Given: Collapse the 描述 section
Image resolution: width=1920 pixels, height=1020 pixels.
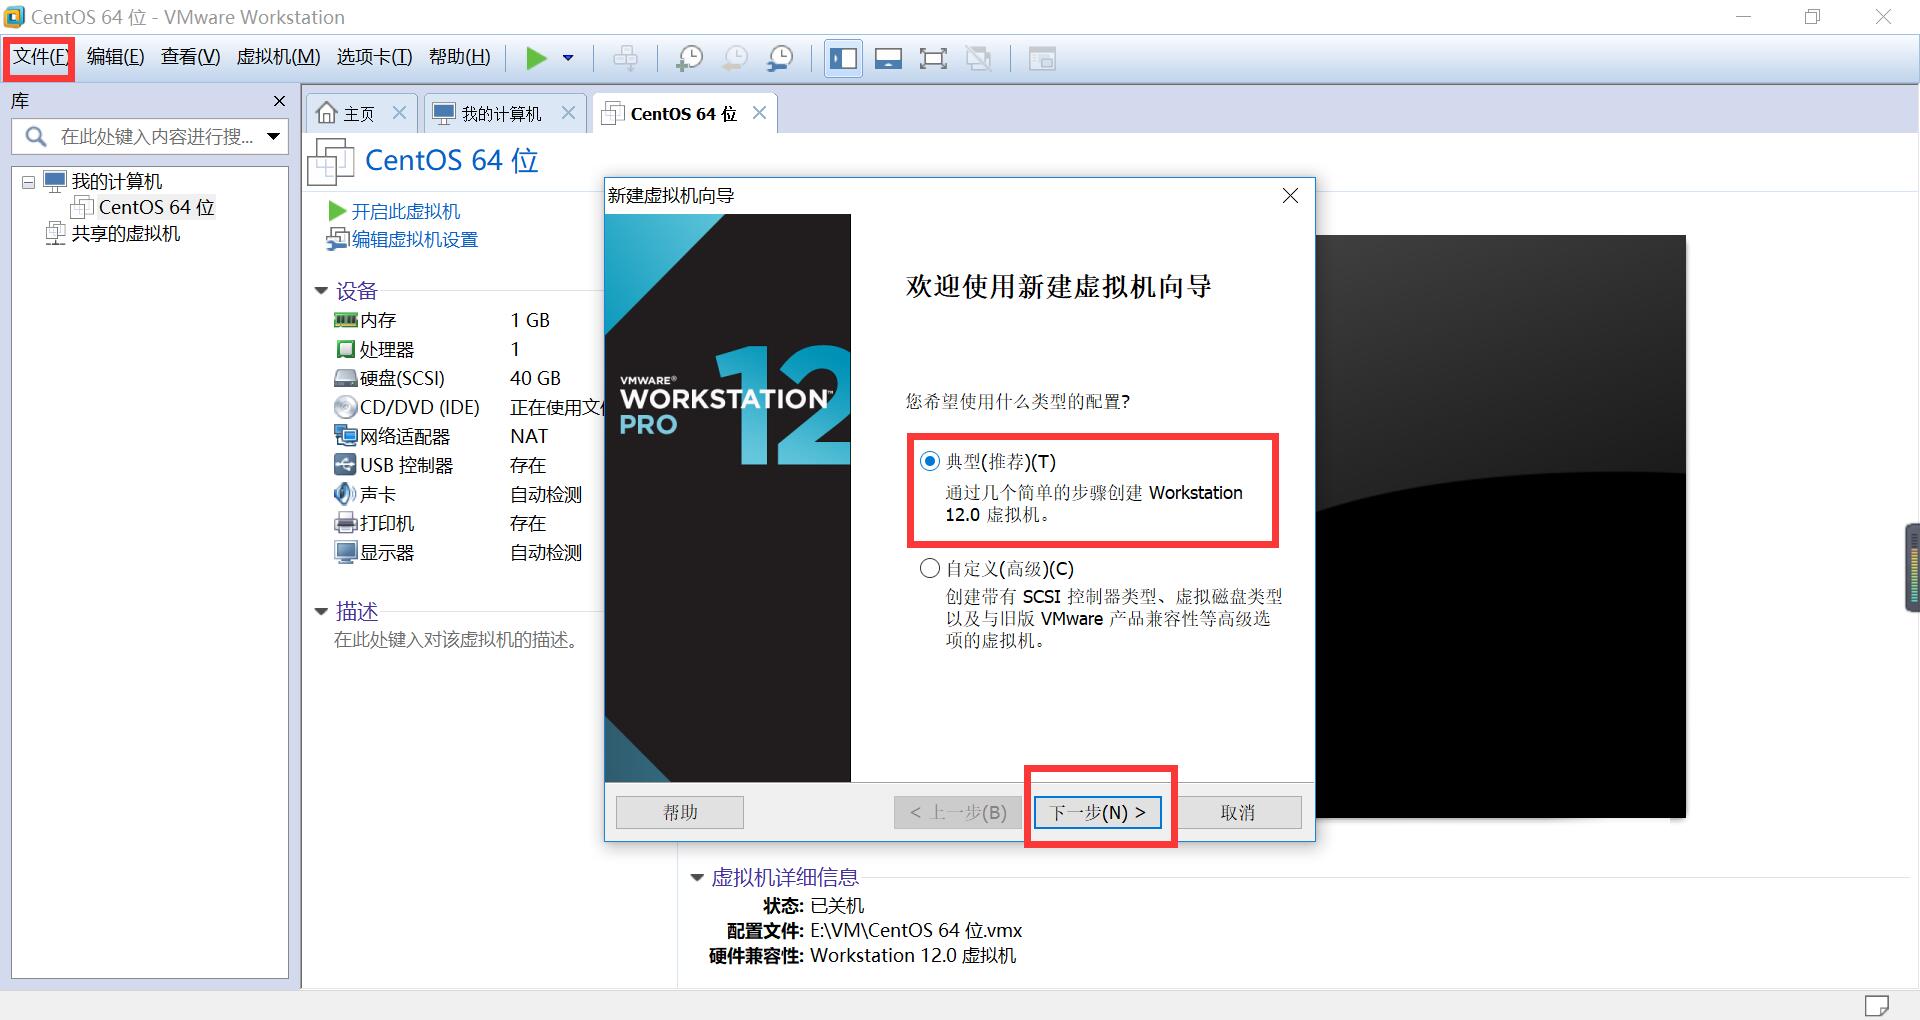Looking at the screenshot, I should tap(321, 611).
